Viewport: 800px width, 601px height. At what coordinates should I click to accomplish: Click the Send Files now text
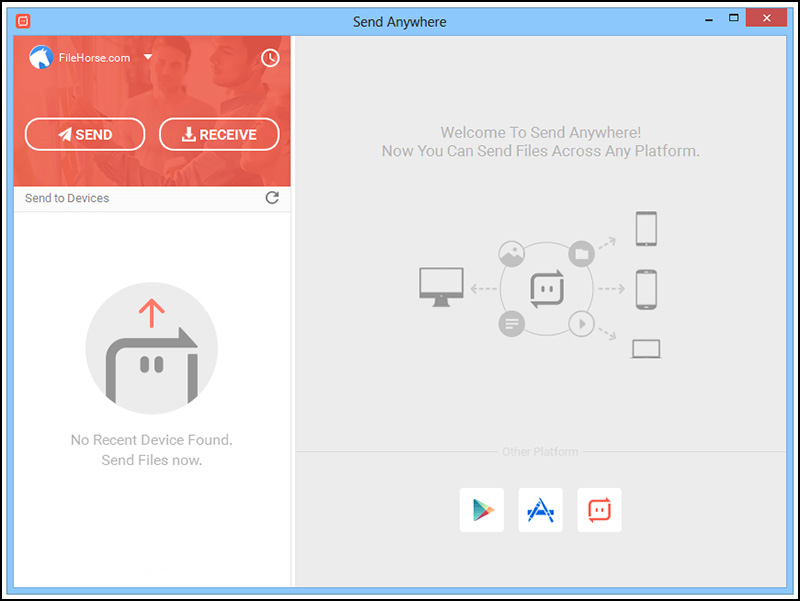coord(151,460)
